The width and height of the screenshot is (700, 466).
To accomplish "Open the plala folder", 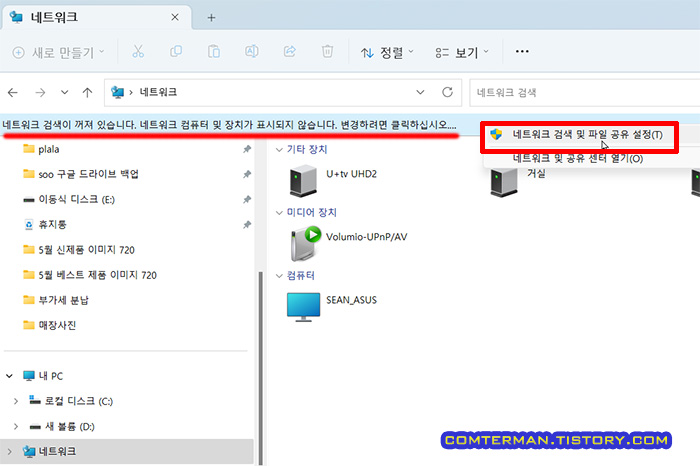I will point(48,149).
